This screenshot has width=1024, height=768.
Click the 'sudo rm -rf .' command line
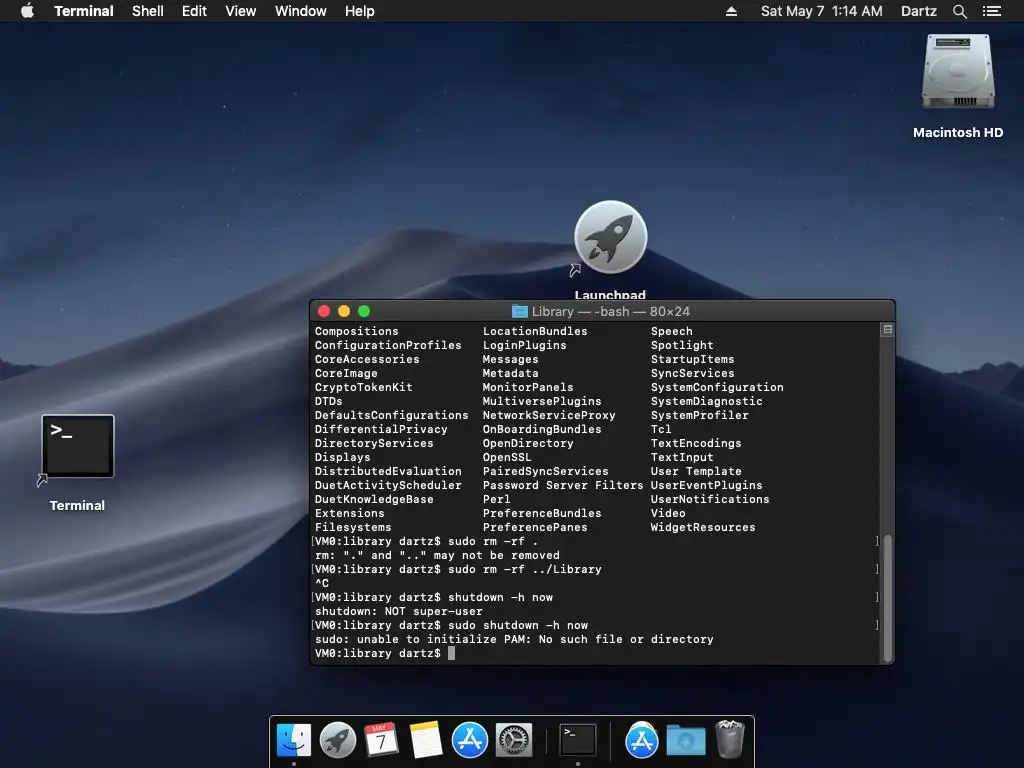[x=493, y=541]
